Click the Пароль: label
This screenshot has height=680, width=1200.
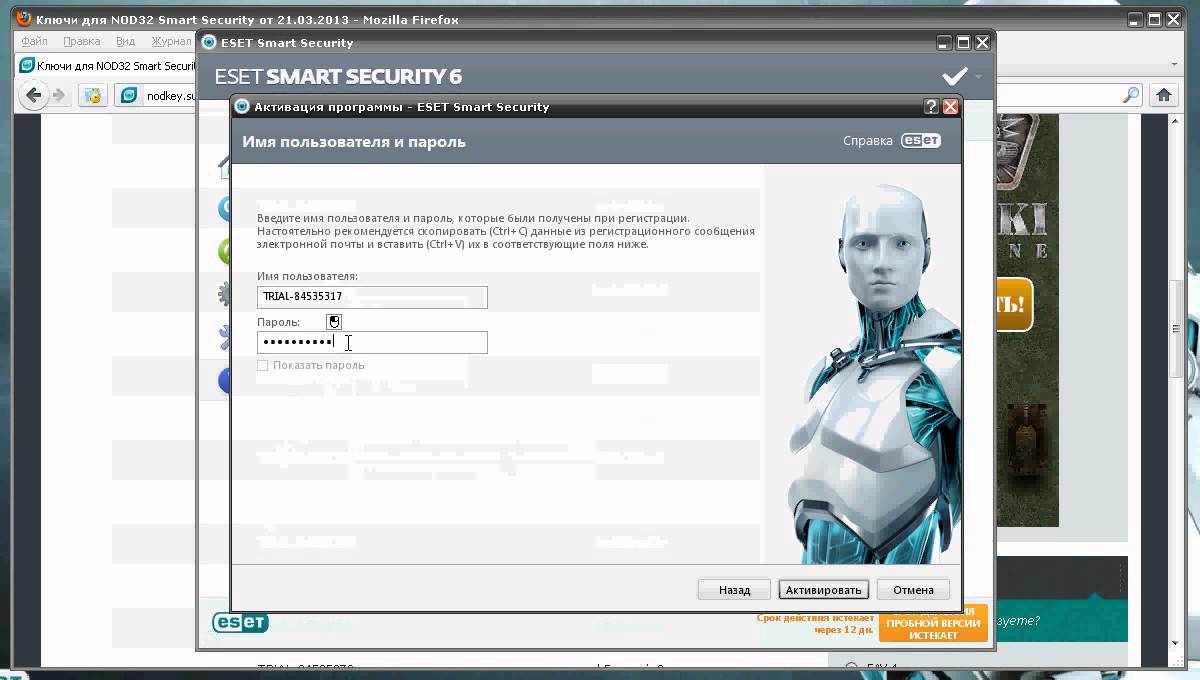click(x=278, y=322)
